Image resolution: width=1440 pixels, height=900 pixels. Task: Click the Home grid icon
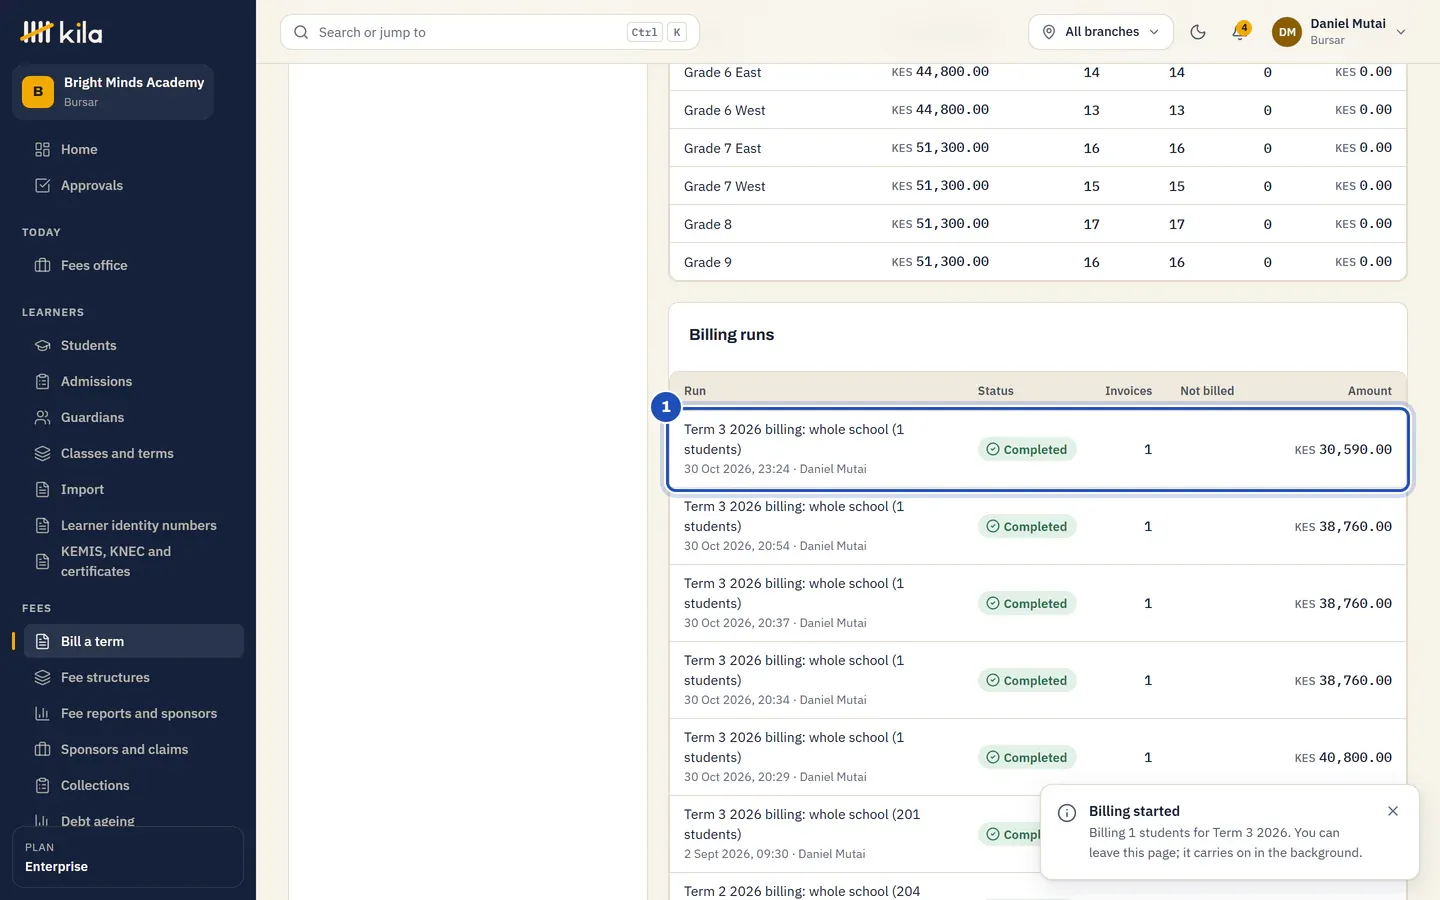(42, 149)
